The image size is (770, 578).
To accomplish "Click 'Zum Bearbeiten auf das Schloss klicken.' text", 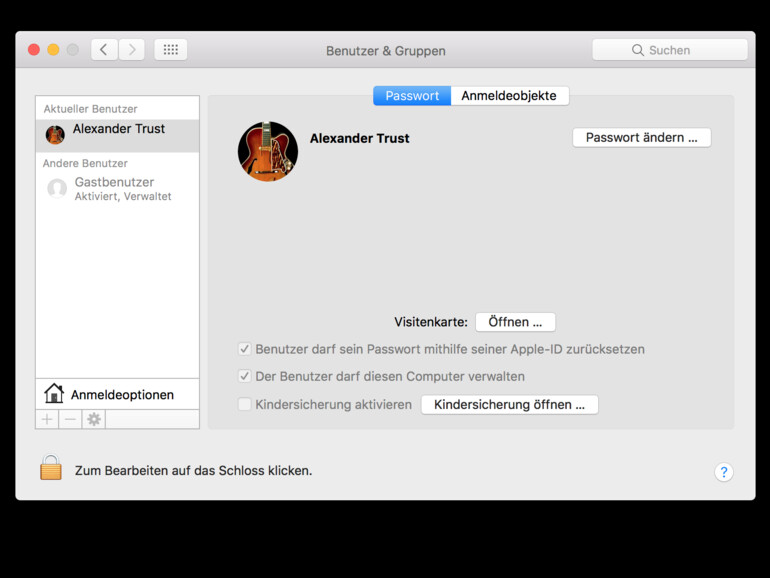I will pyautogui.click(x=193, y=470).
